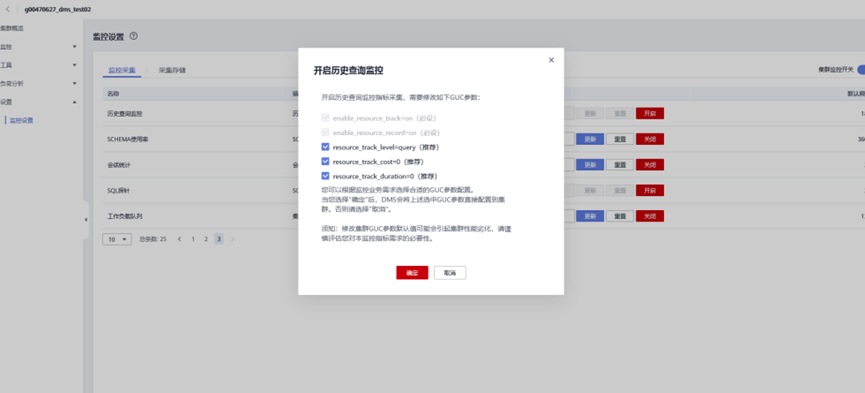The height and width of the screenshot is (393, 865).
Task: Go to page 1 in pagination
Action: pos(193,239)
